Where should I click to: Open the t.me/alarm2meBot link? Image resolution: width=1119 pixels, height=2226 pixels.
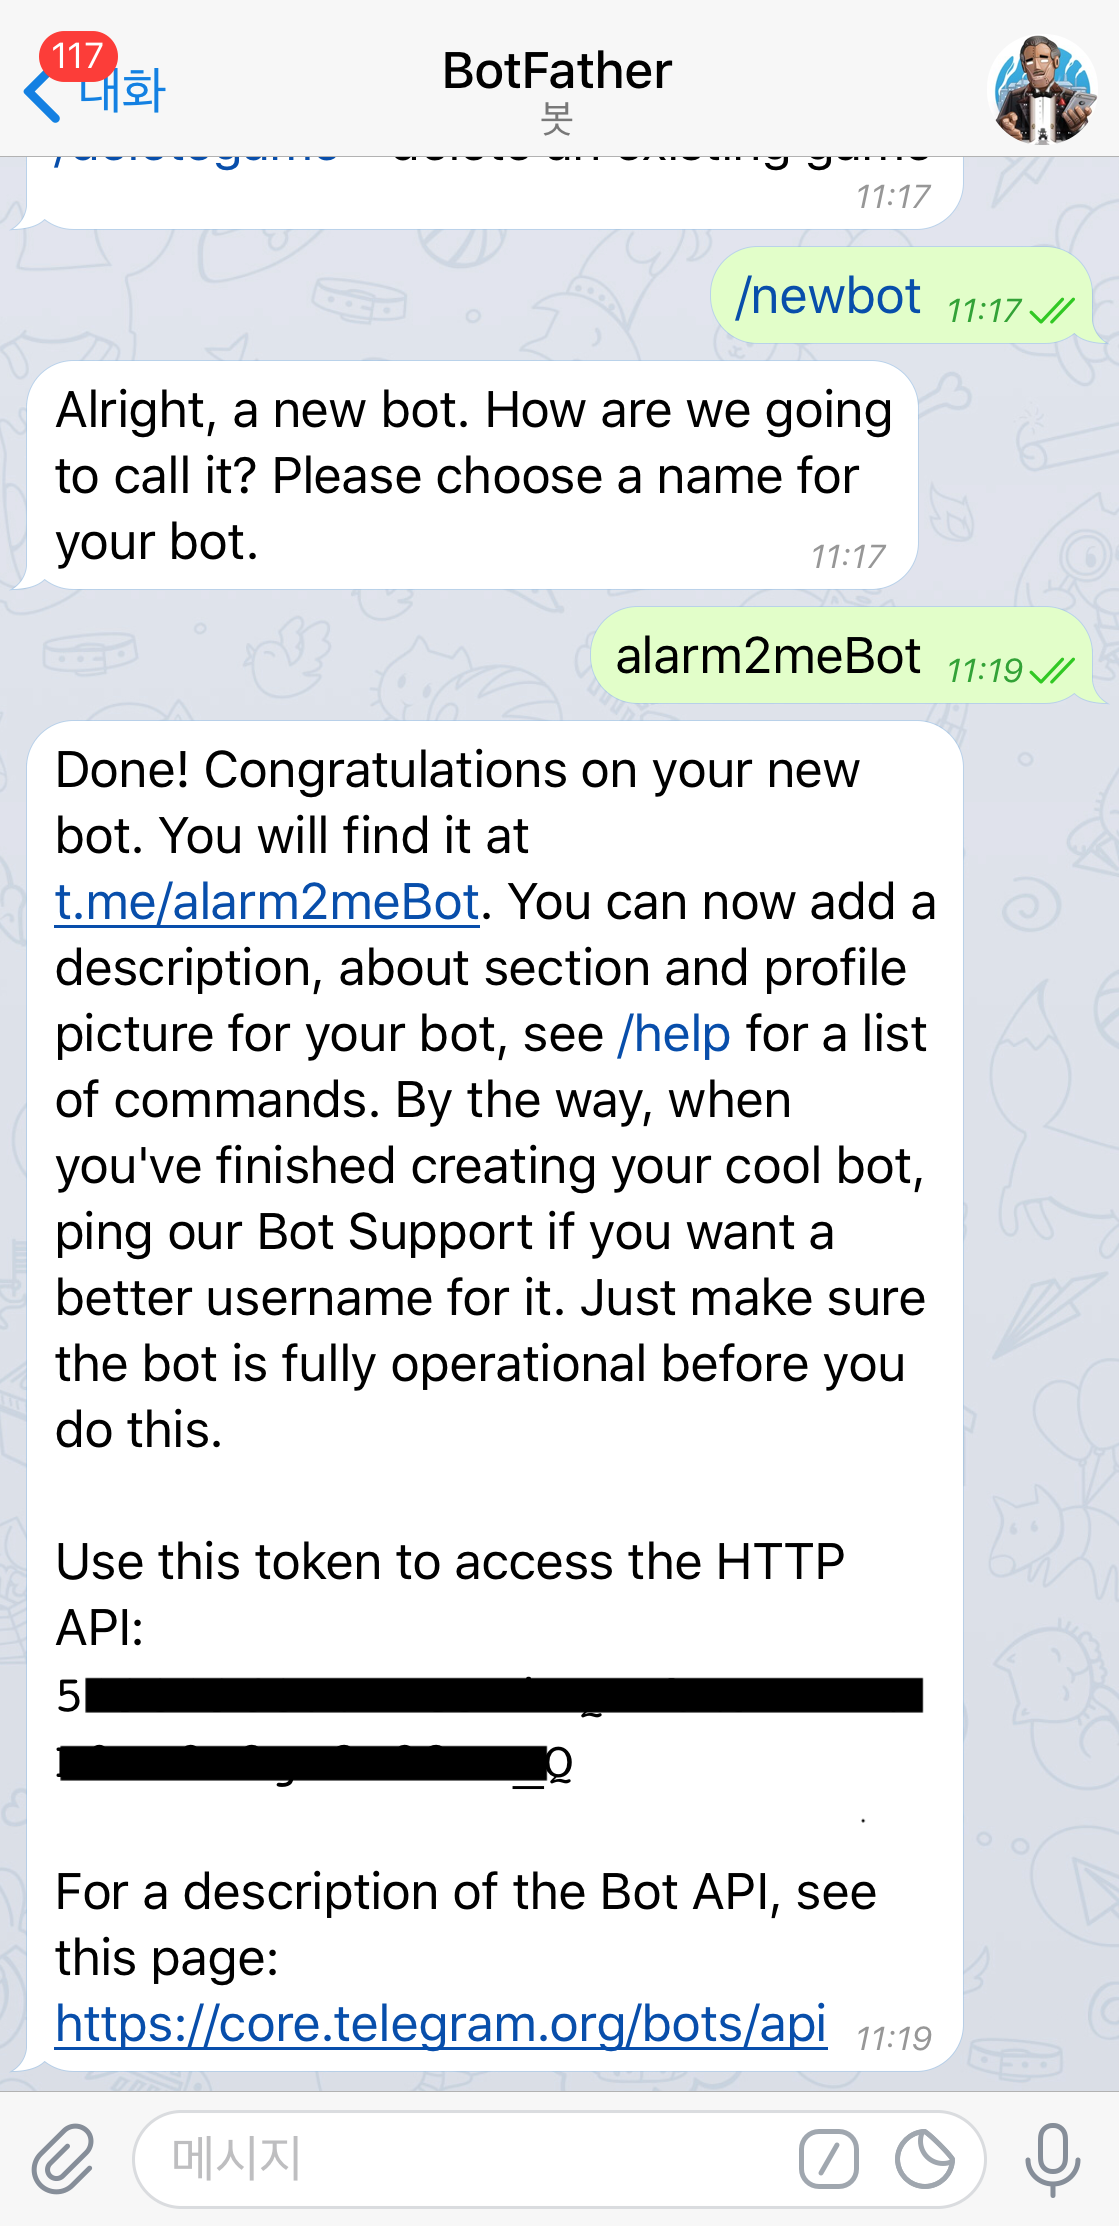267,902
